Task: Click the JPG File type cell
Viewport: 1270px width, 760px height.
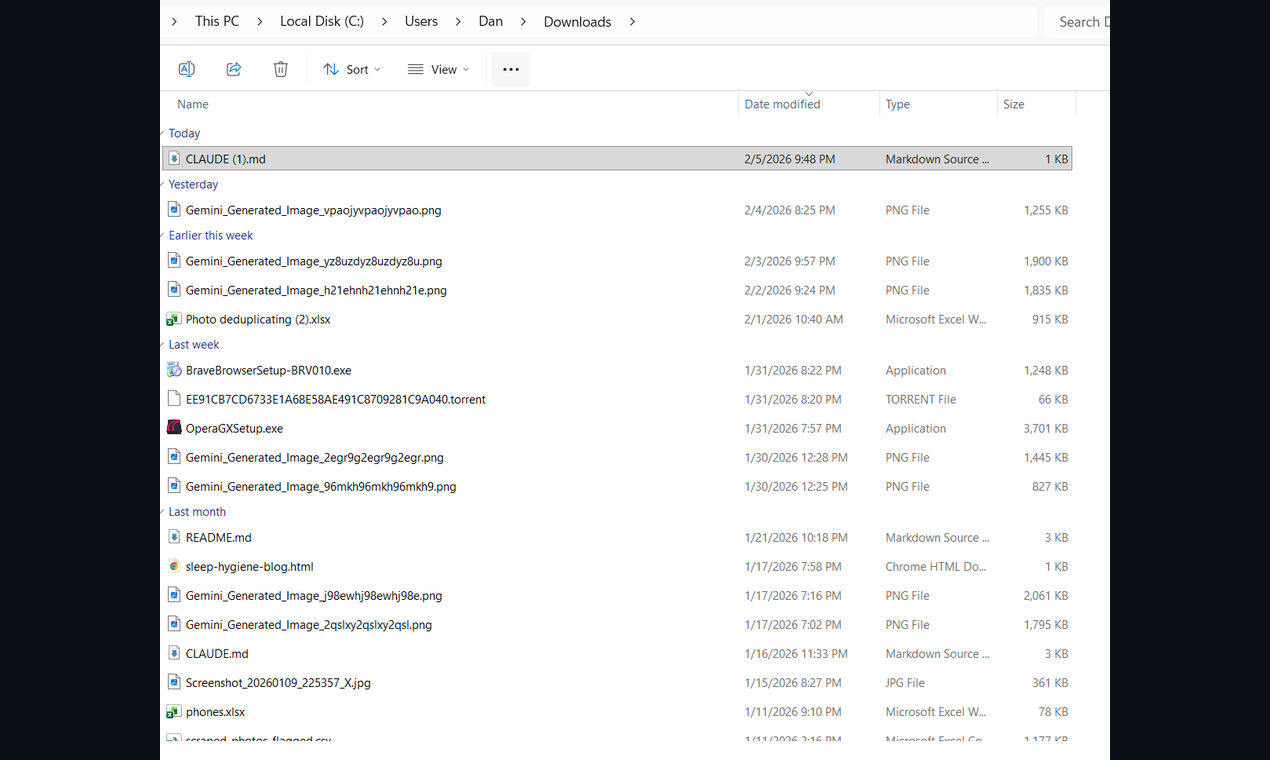Action: (905, 682)
